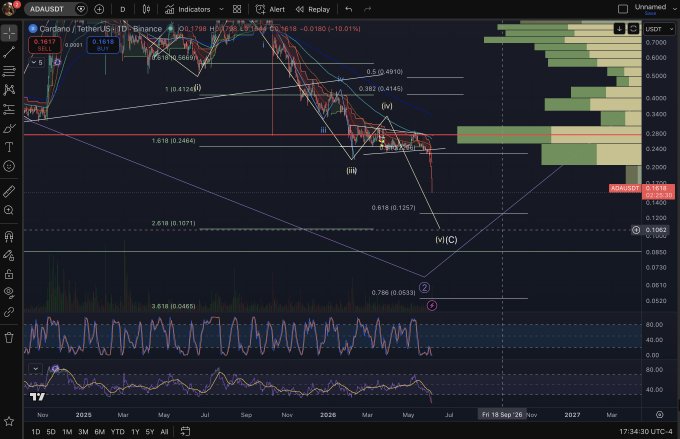Select the crosshair cursor tool
Image resolution: width=680 pixels, height=439 pixels.
tap(9, 33)
